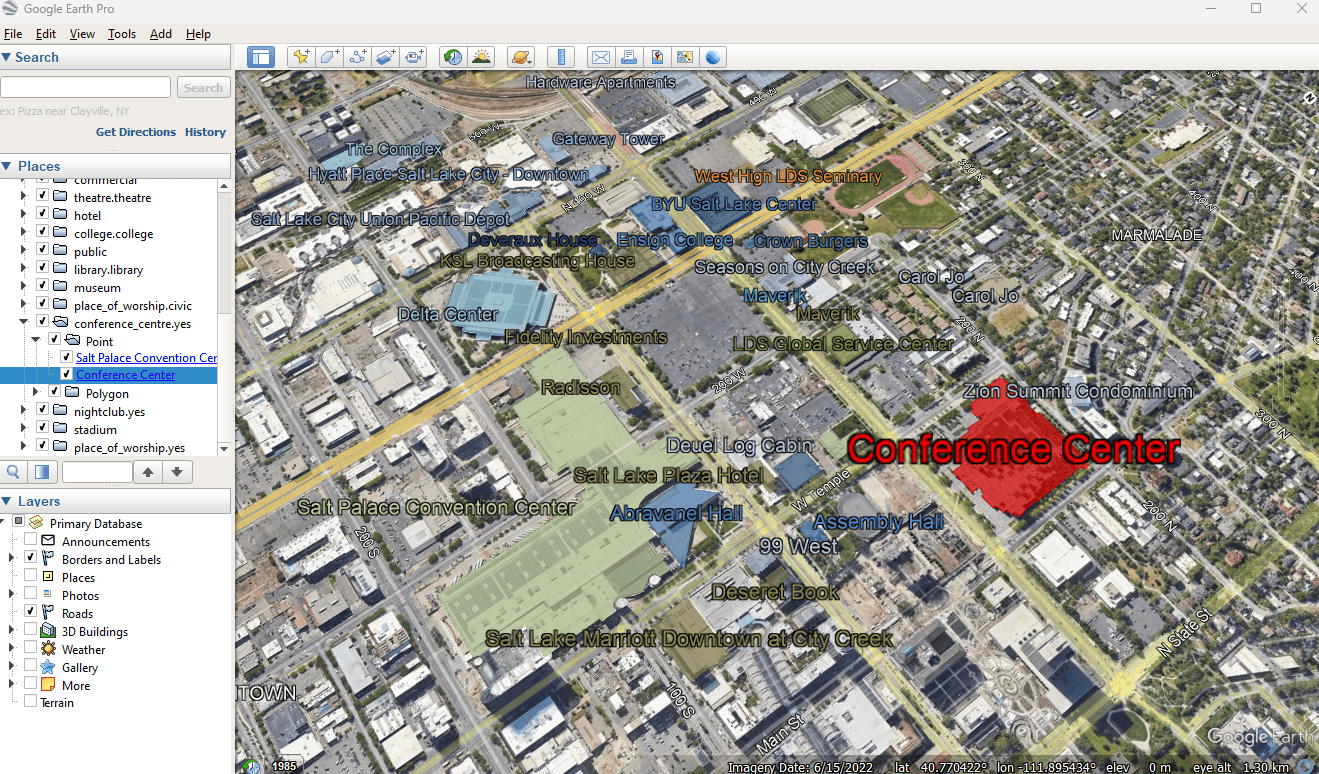The height and width of the screenshot is (774, 1319).
Task: Click the magnifier search-places icon
Action: 14,472
